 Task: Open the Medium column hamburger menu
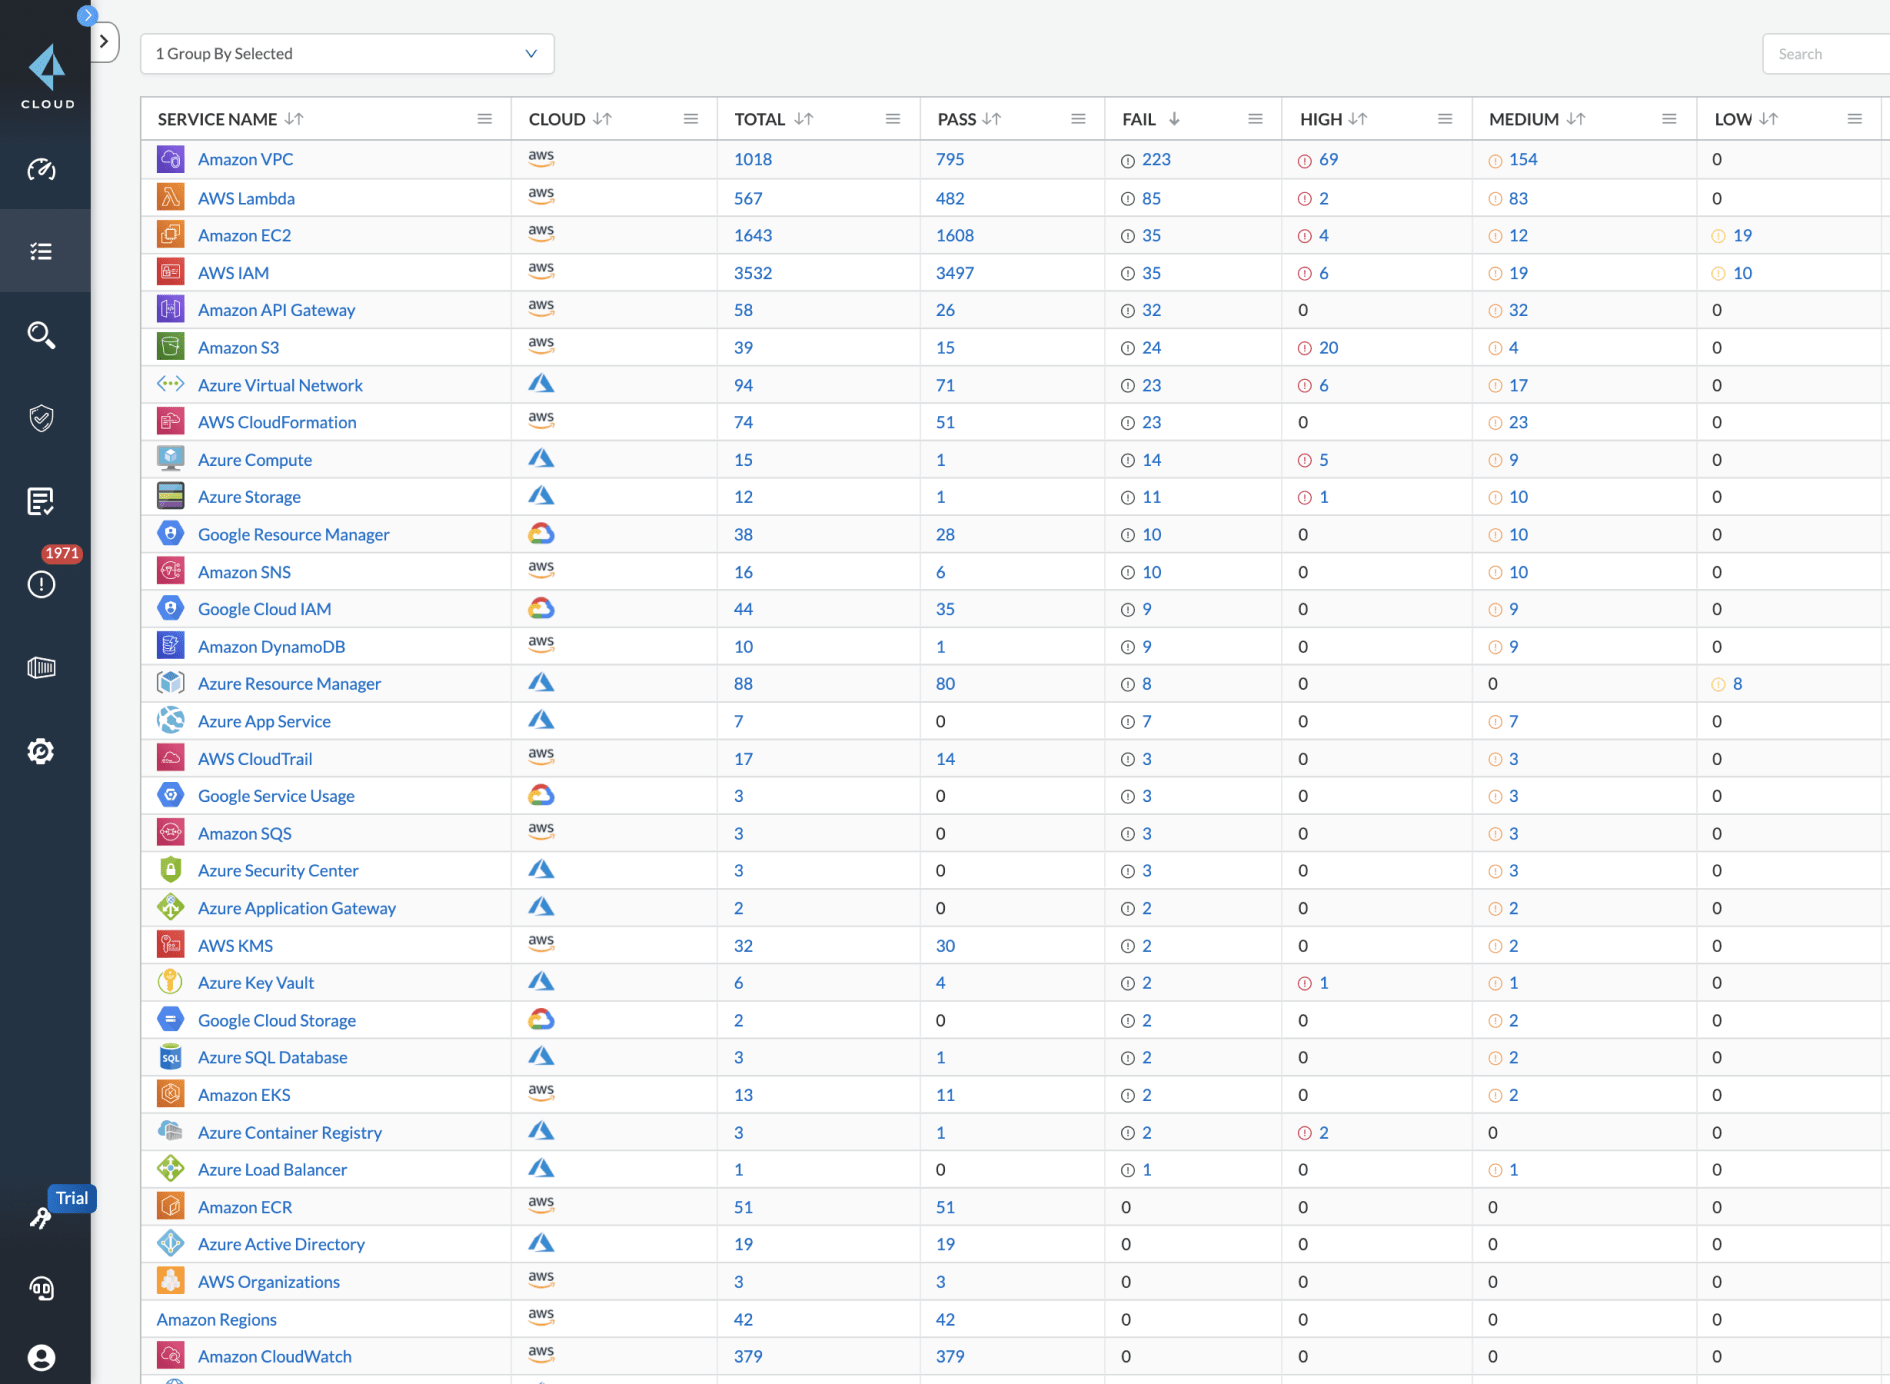(1668, 119)
